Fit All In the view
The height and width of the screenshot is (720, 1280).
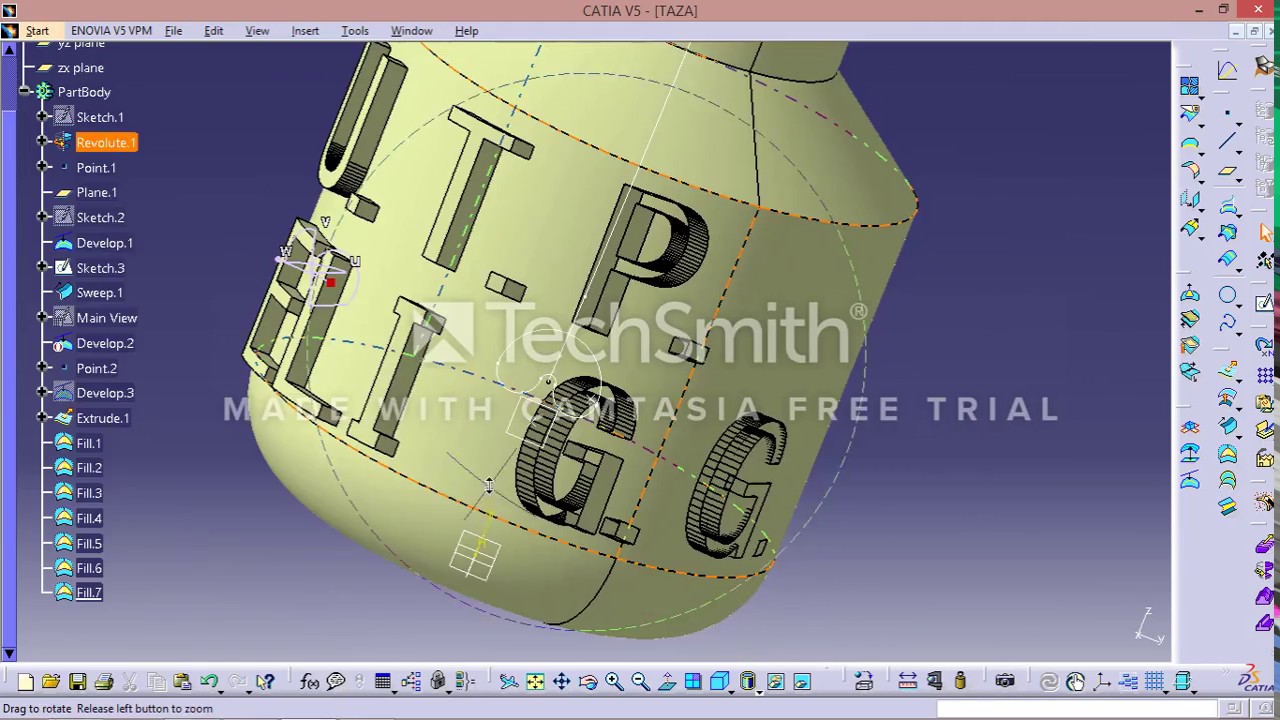click(535, 682)
